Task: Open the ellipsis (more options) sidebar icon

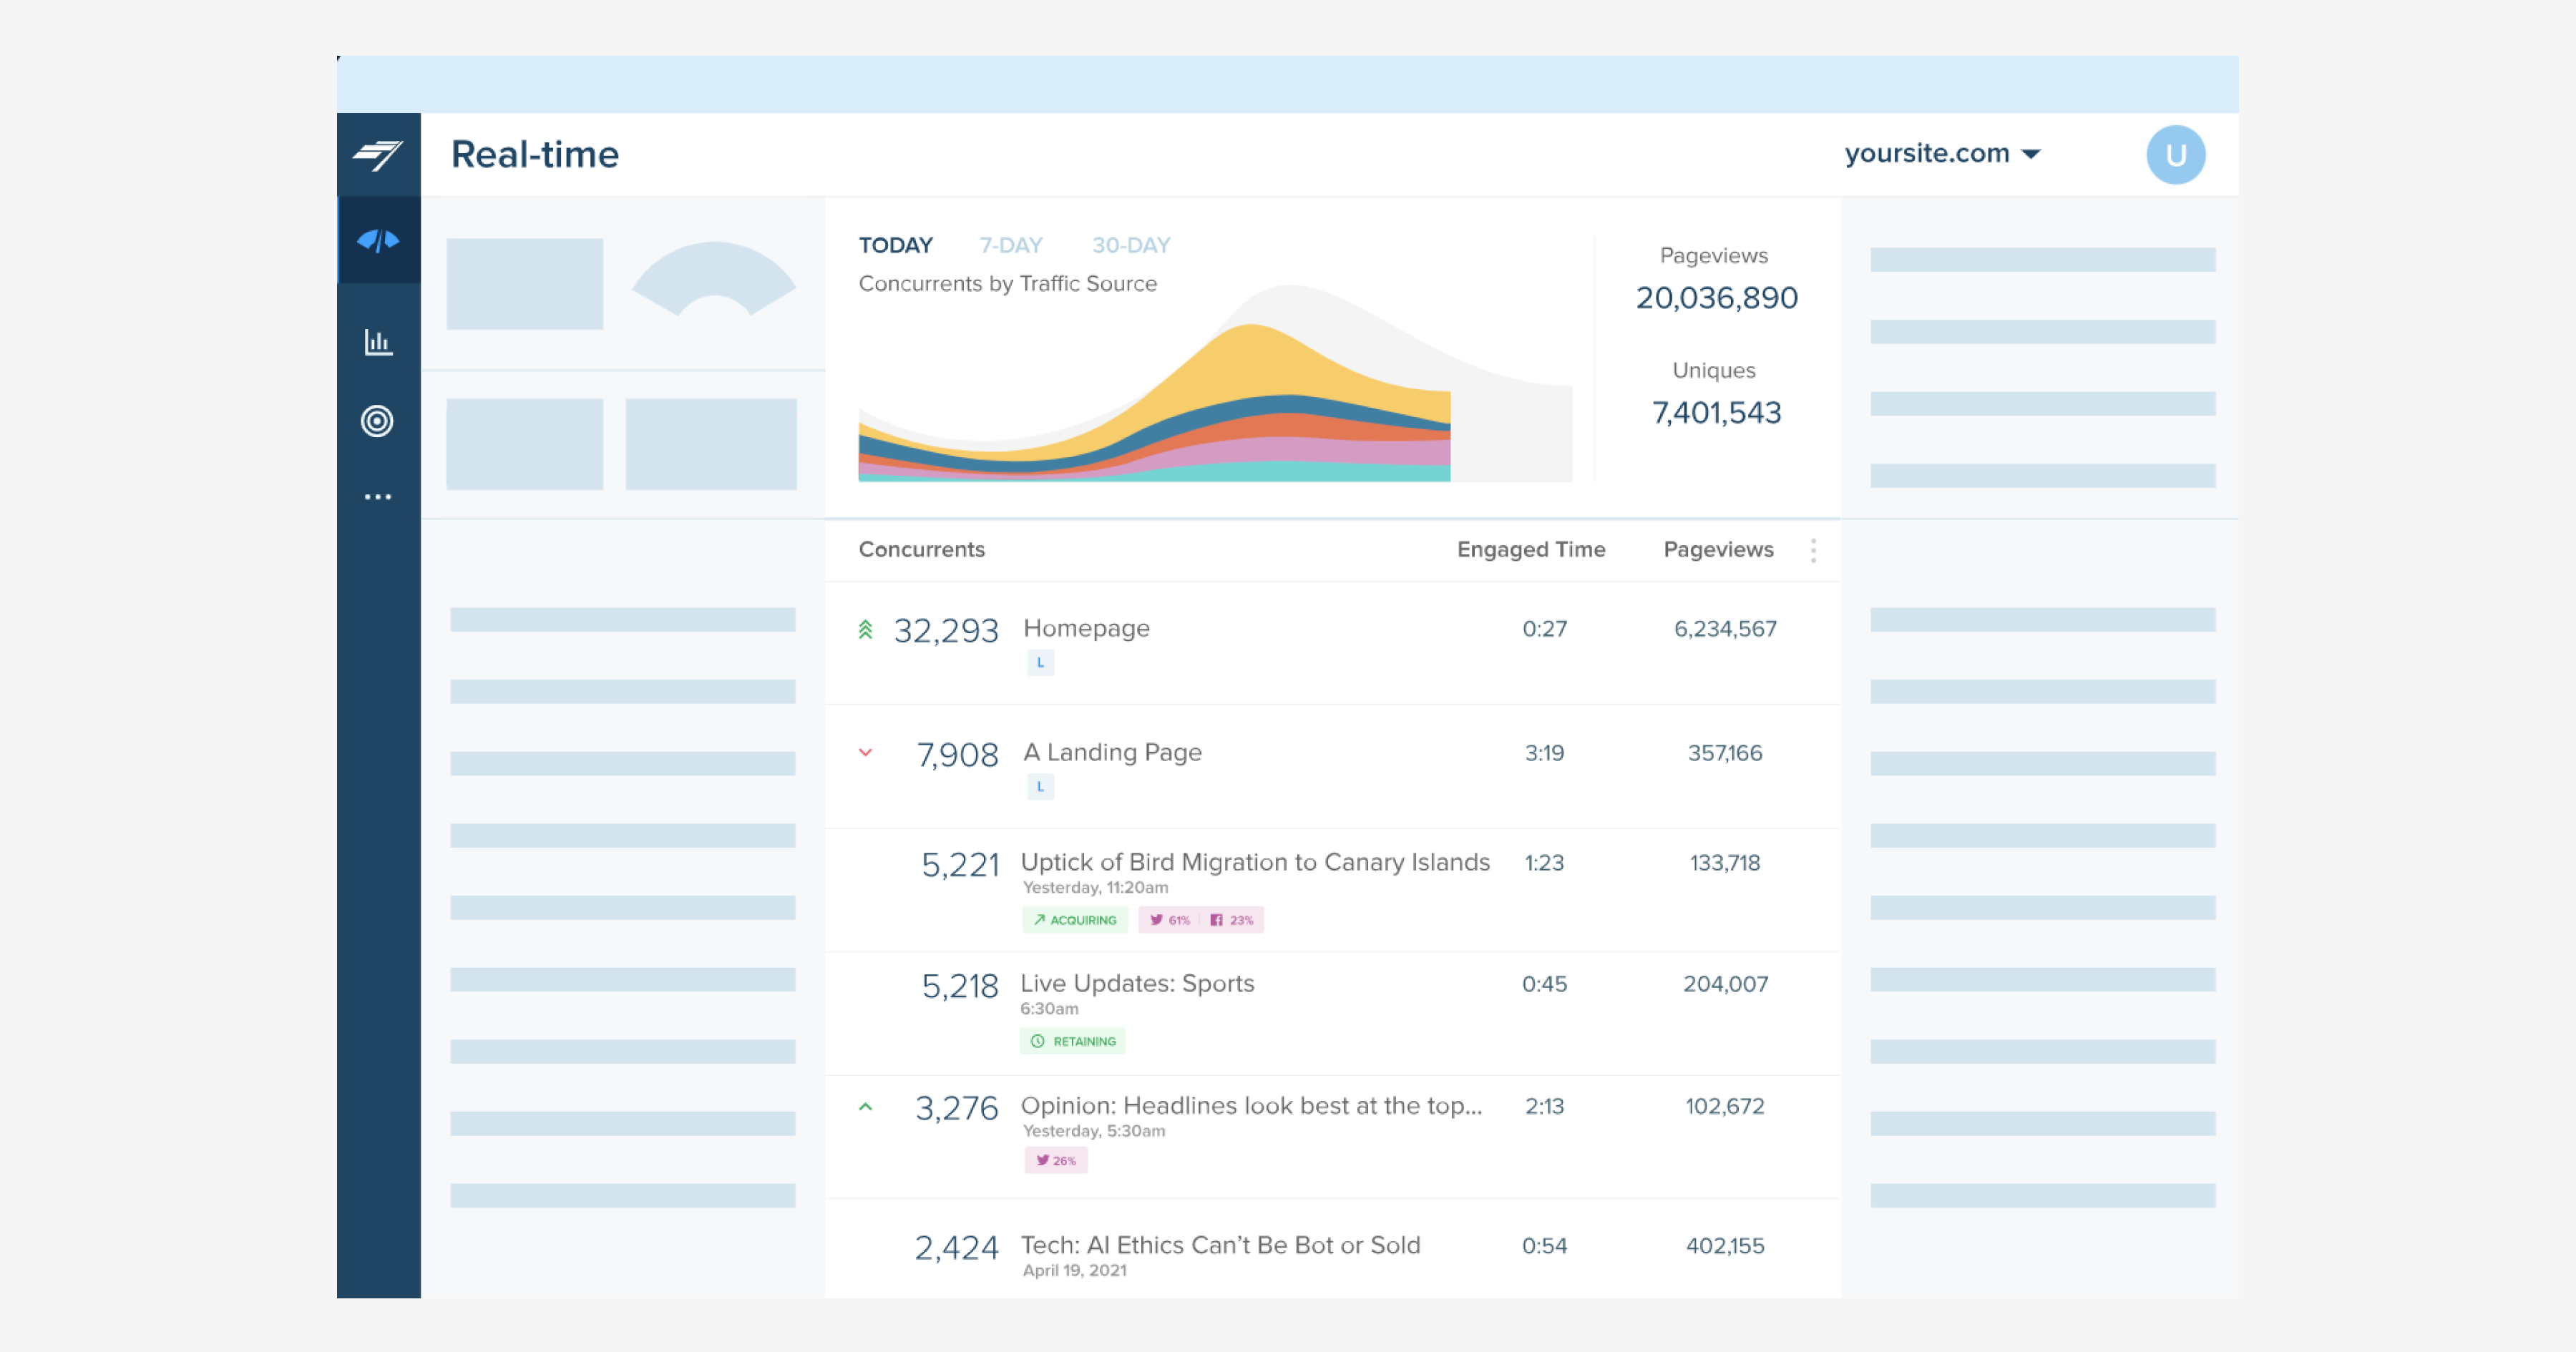Action: [x=378, y=497]
